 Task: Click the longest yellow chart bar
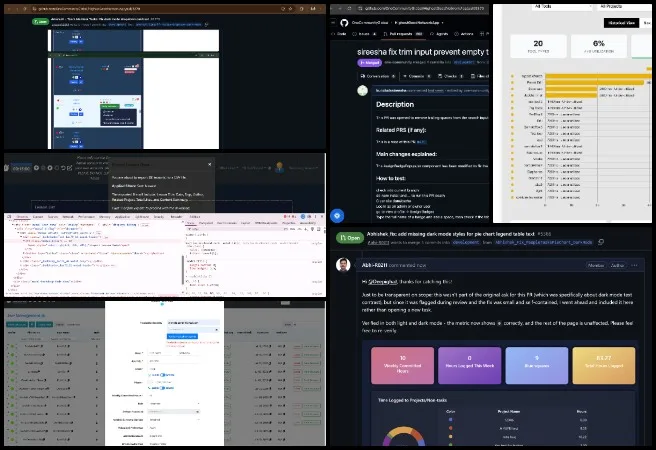click(598, 76)
